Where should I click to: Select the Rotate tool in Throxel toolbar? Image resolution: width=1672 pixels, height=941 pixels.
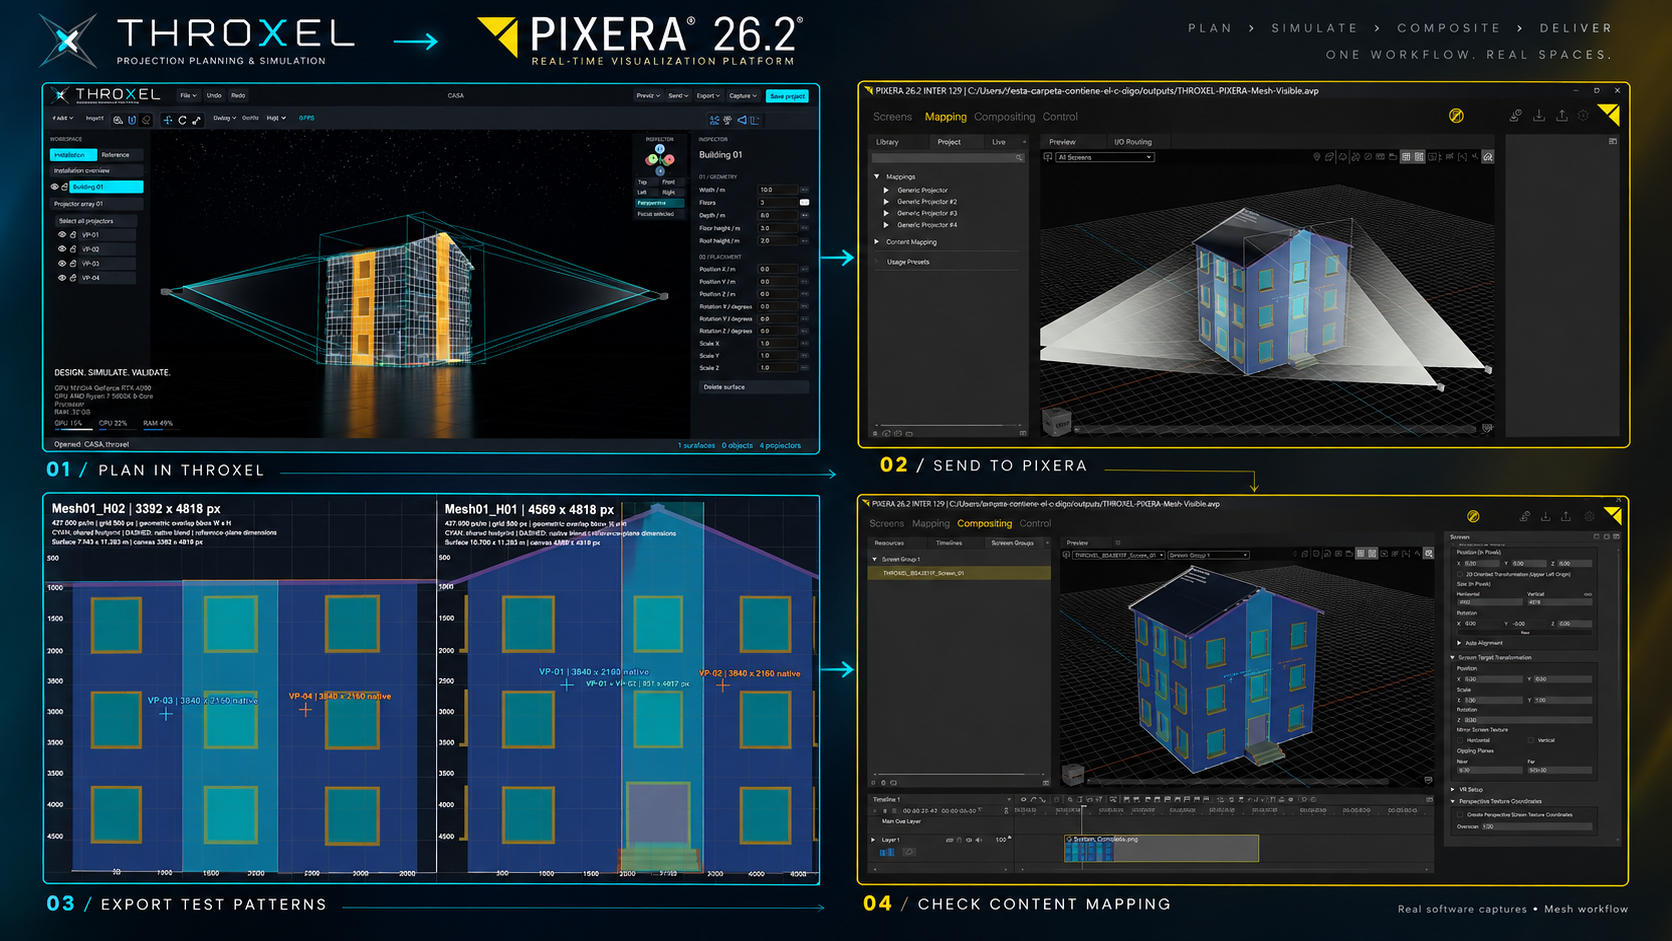[x=182, y=120]
